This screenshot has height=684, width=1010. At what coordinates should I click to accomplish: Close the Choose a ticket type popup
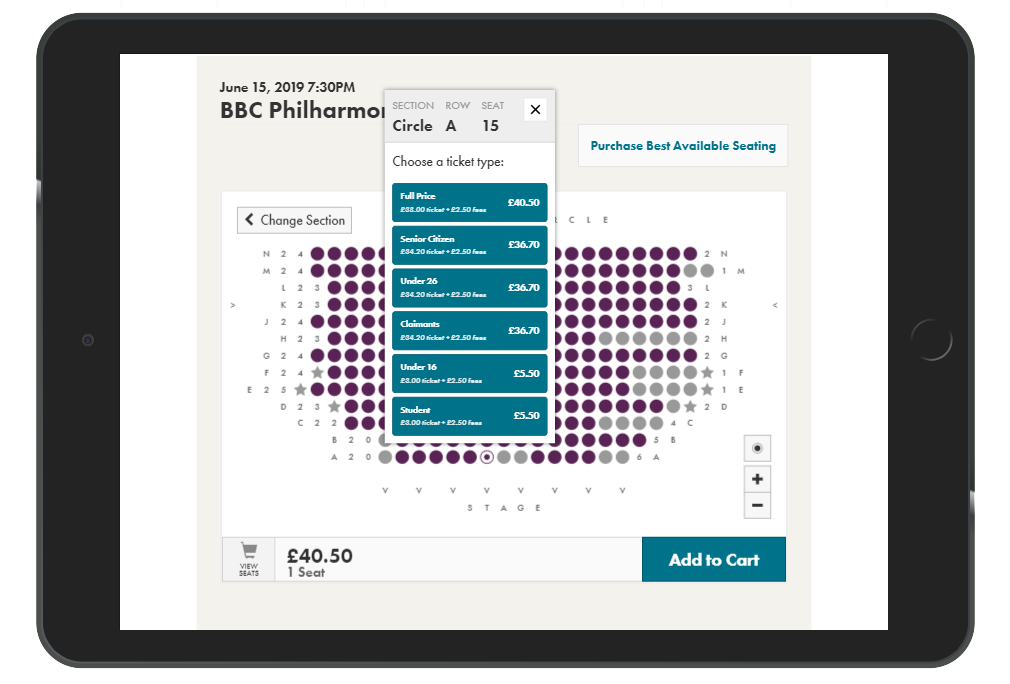[x=535, y=110]
